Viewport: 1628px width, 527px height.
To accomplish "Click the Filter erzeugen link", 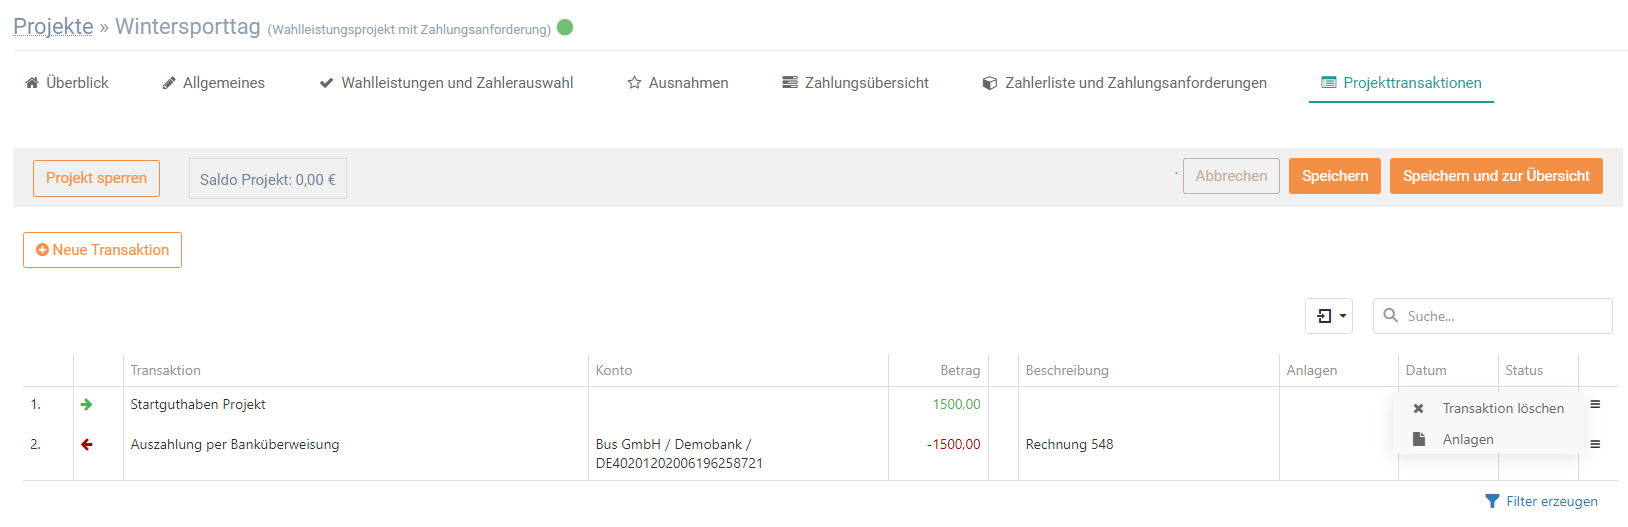I will pyautogui.click(x=1541, y=501).
